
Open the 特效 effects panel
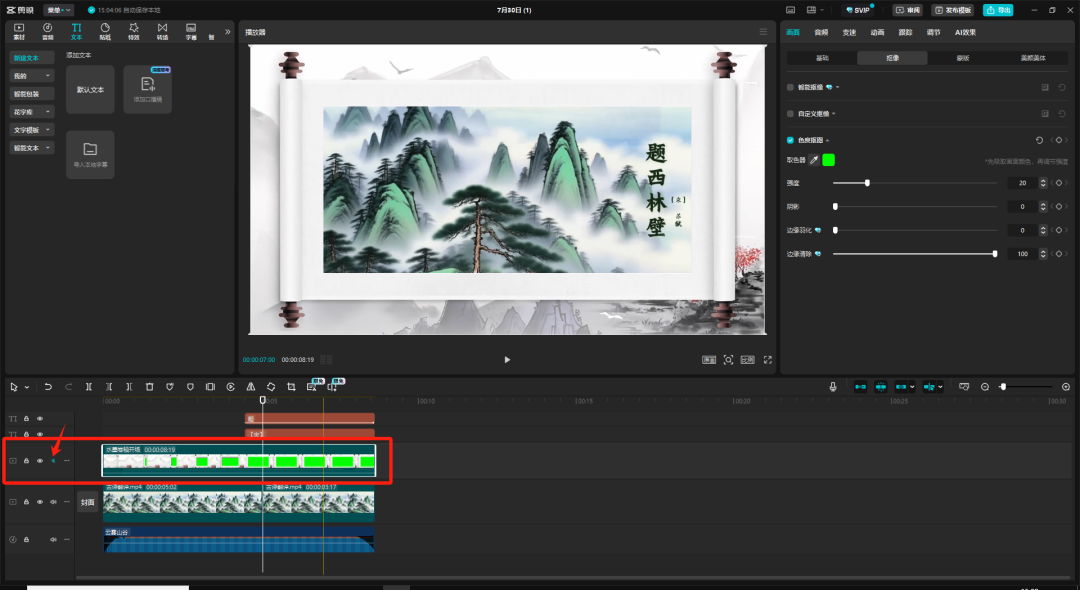(x=133, y=30)
